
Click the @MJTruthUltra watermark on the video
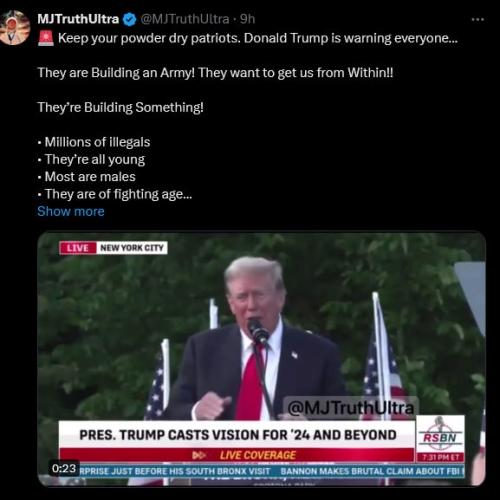(x=350, y=407)
